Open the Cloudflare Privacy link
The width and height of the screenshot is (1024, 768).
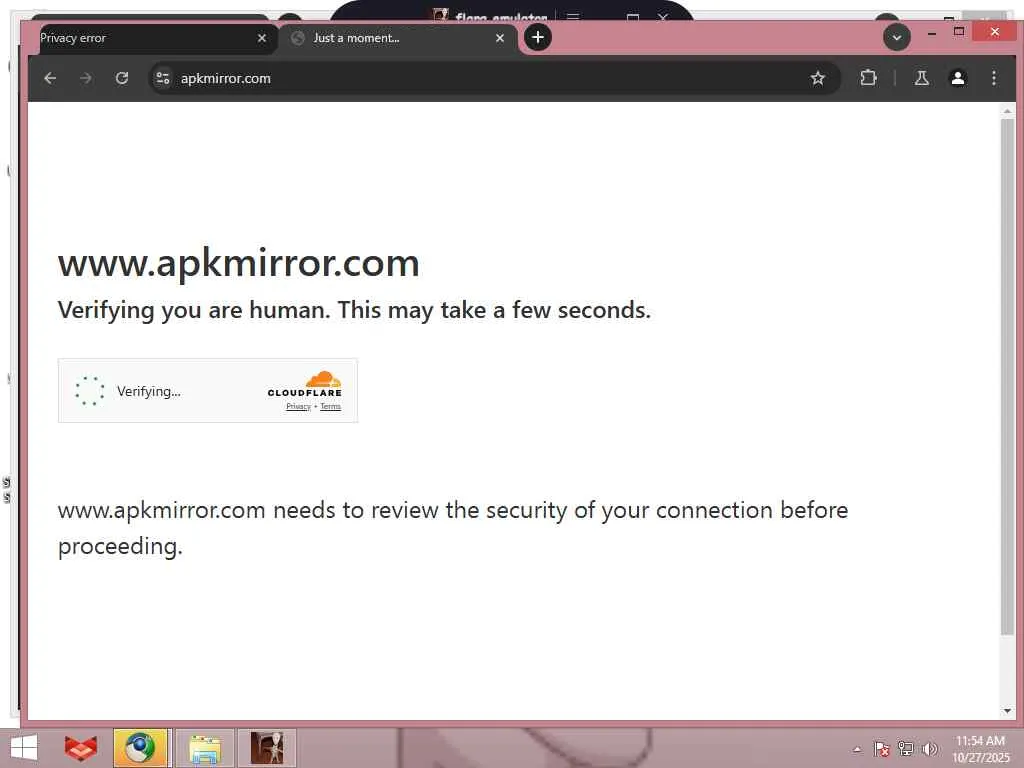[298, 406]
